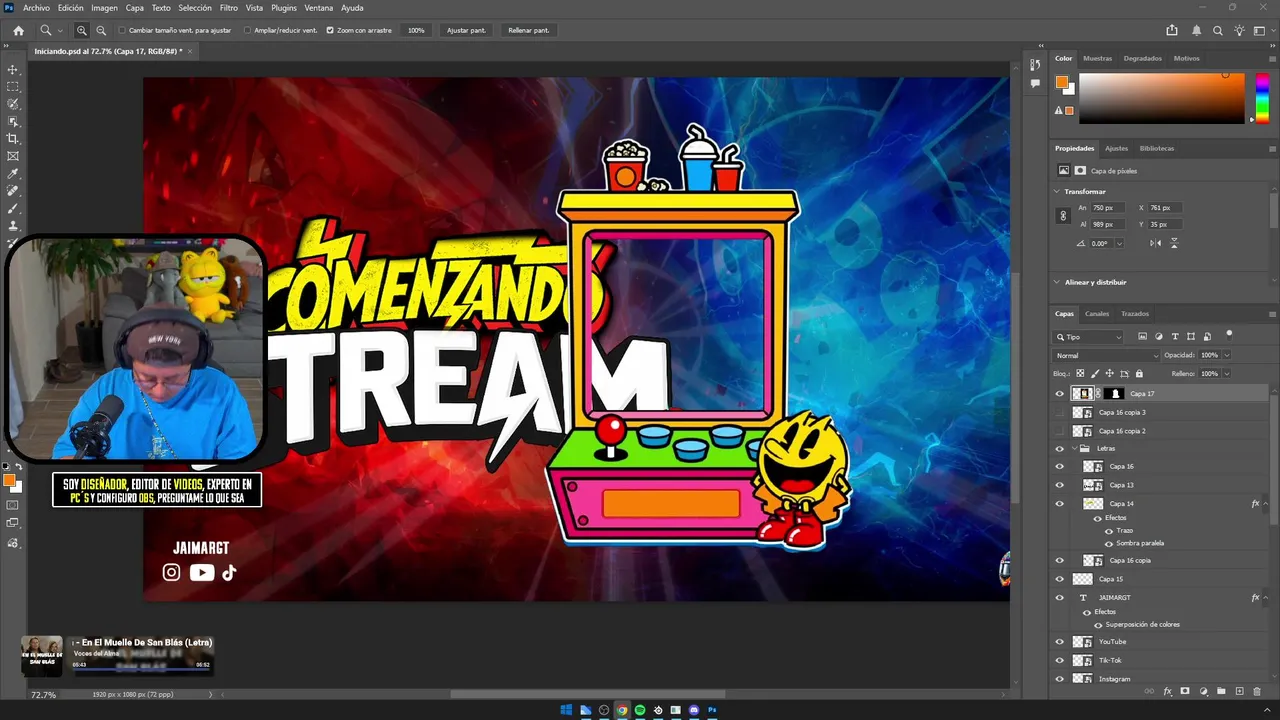Image resolution: width=1280 pixels, height=720 pixels.
Task: Click the pixel layer filter icon
Action: tap(1143, 337)
